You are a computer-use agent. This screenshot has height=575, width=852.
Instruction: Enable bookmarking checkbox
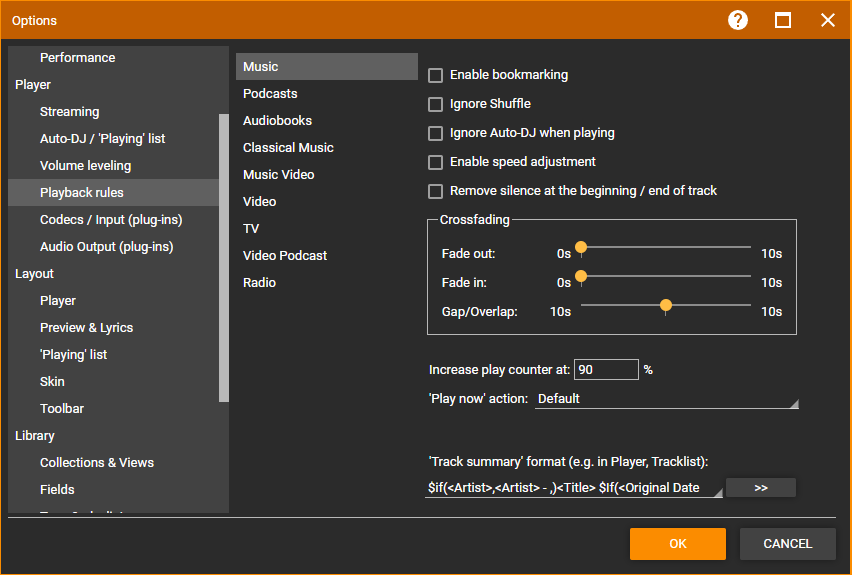pyautogui.click(x=435, y=75)
